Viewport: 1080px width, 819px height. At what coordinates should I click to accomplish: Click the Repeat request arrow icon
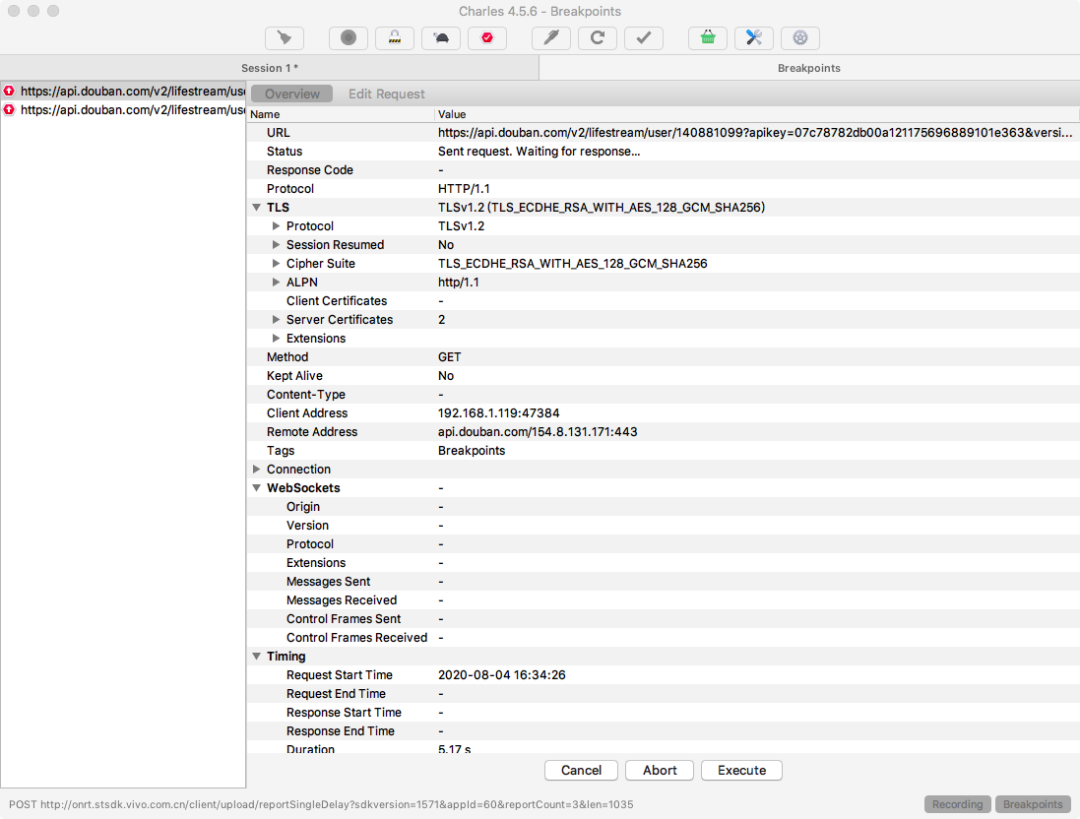(597, 38)
